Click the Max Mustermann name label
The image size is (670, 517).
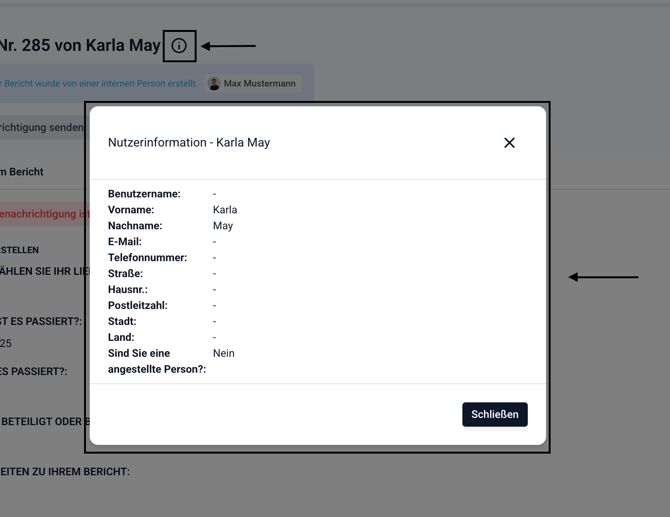coord(259,84)
